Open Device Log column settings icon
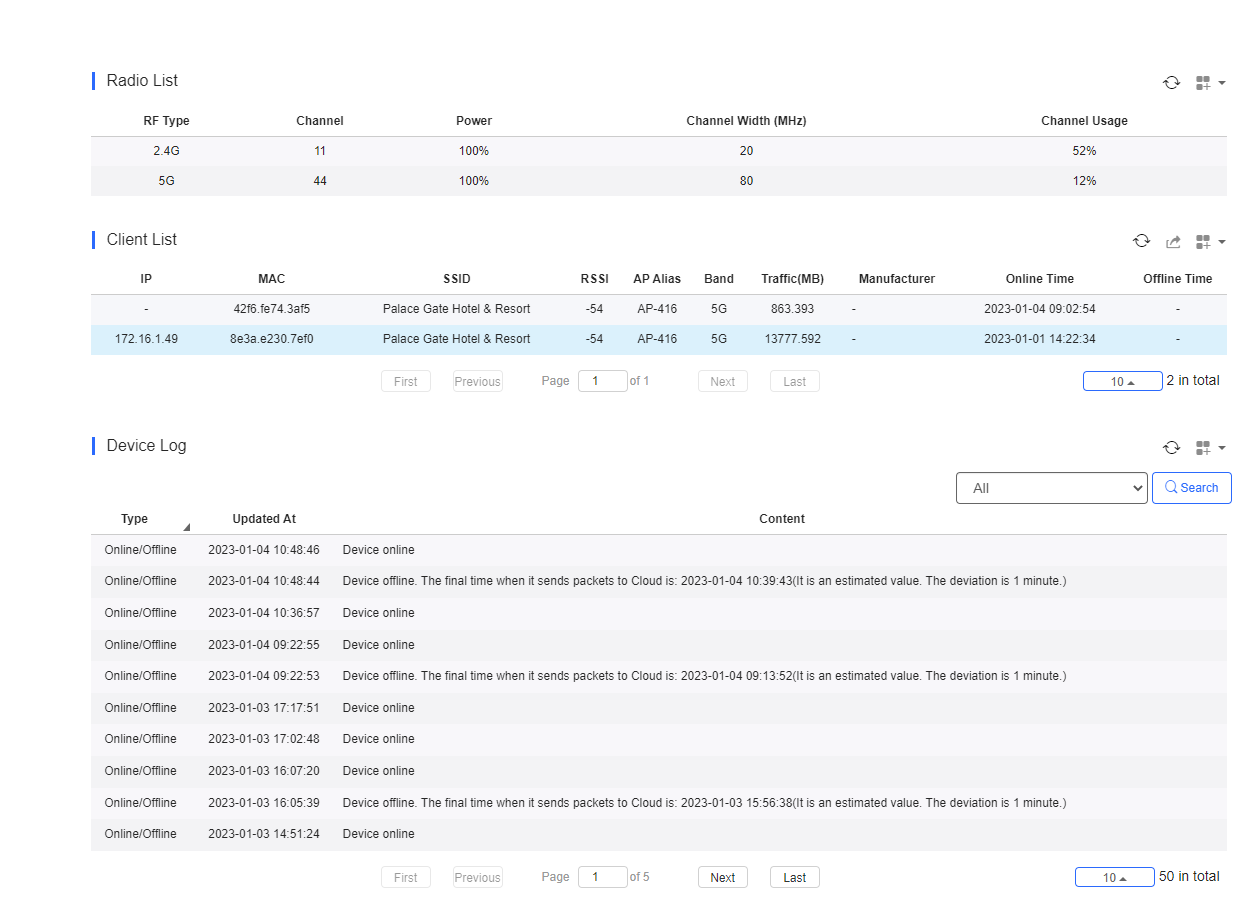1250x916 pixels. click(x=1209, y=448)
